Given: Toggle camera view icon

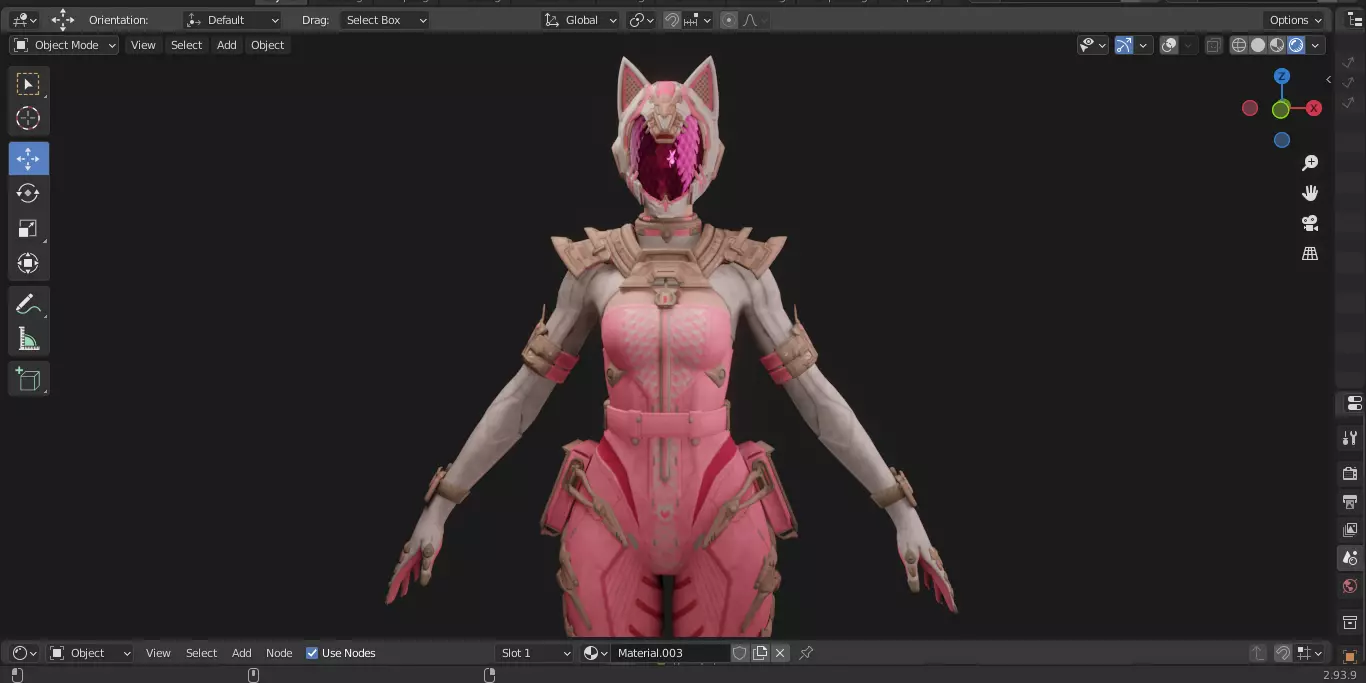Looking at the screenshot, I should pos(1310,223).
